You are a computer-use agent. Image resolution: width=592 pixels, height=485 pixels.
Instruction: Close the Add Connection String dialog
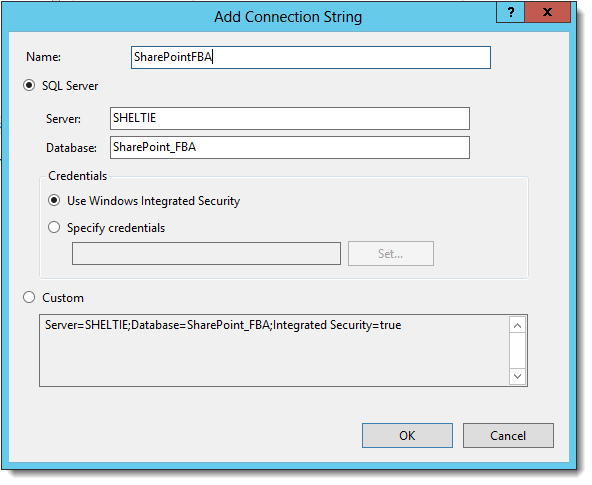click(547, 12)
